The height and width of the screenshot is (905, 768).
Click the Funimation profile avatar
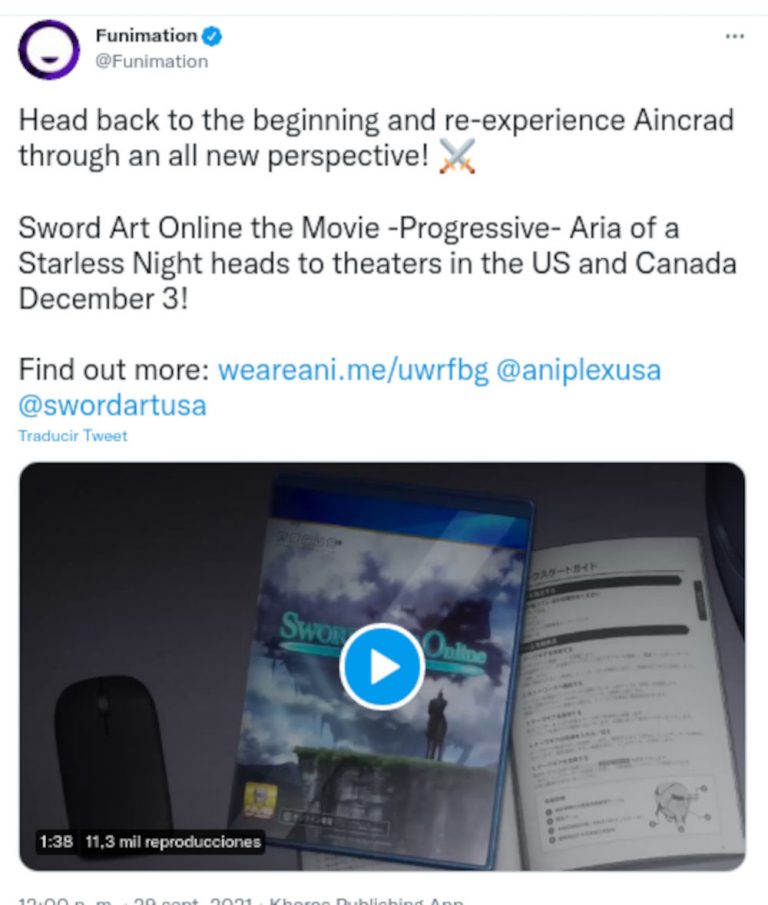(49, 50)
